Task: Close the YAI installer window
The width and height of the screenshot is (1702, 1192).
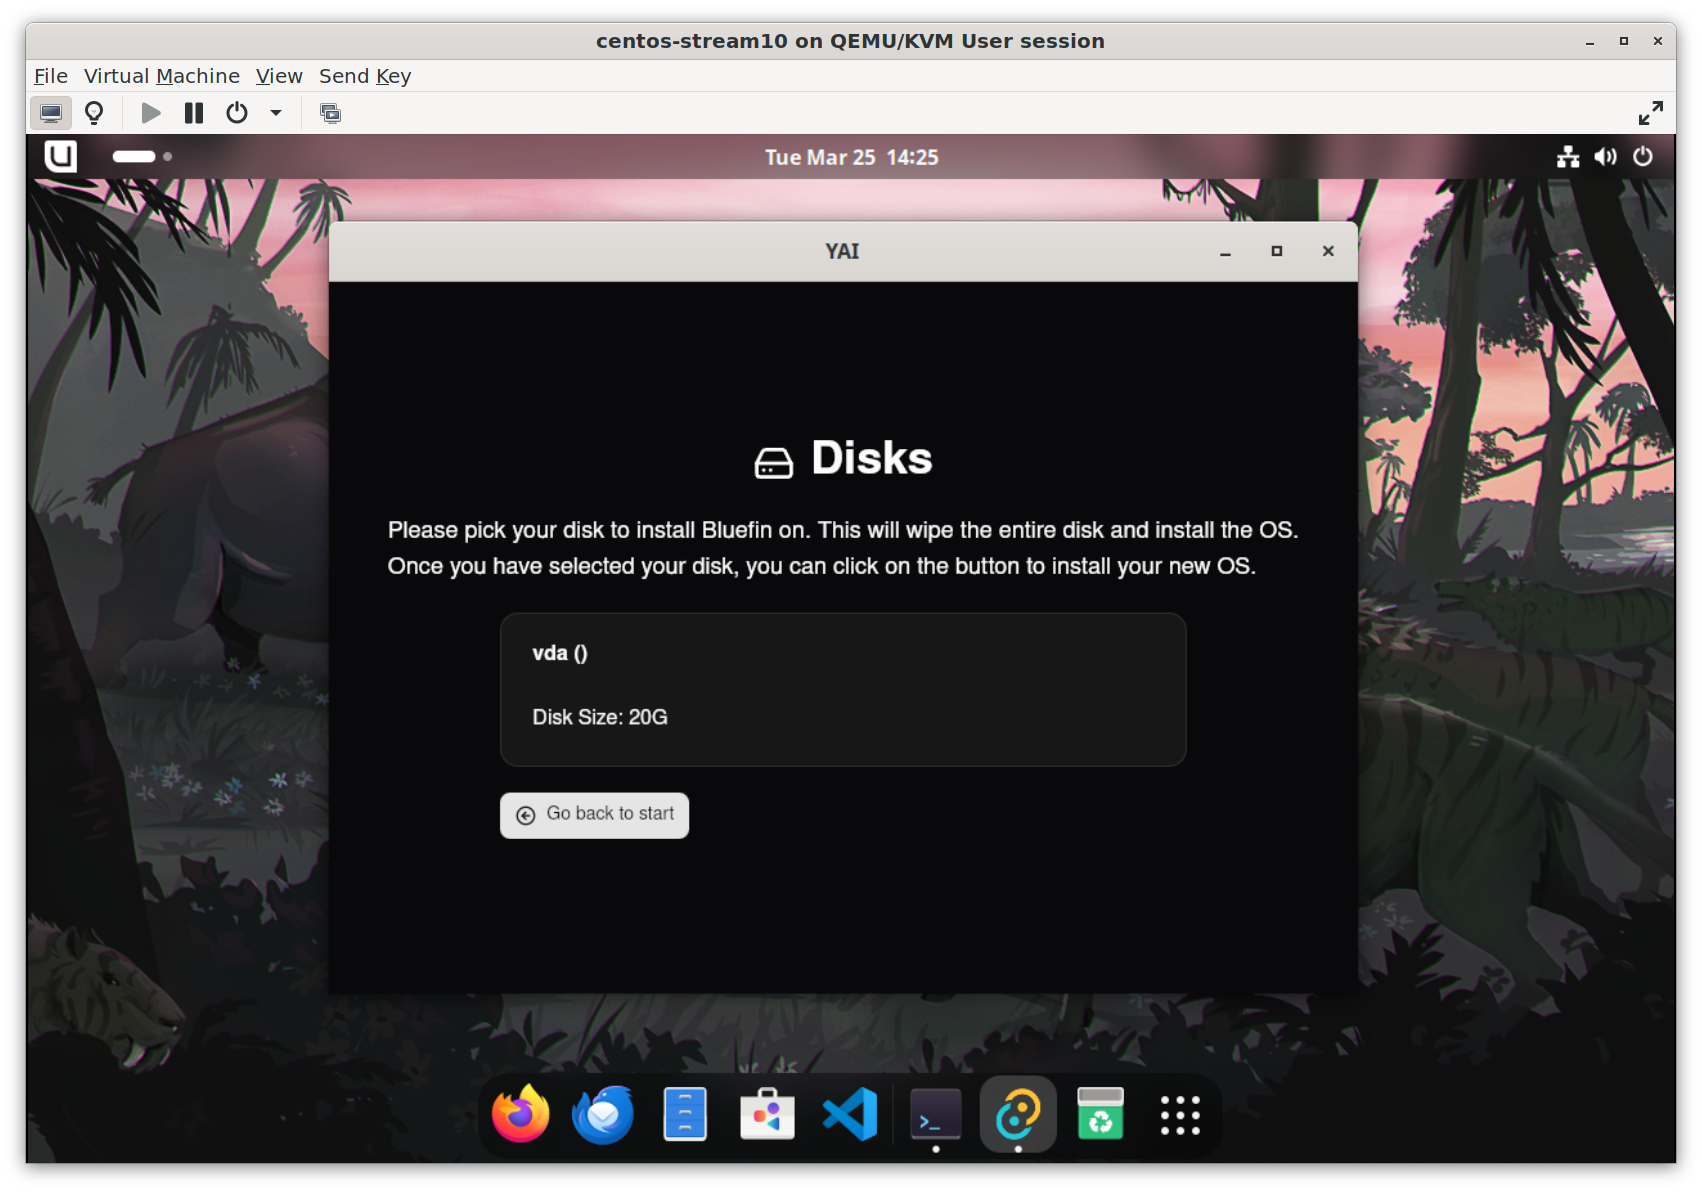Action: [1328, 252]
